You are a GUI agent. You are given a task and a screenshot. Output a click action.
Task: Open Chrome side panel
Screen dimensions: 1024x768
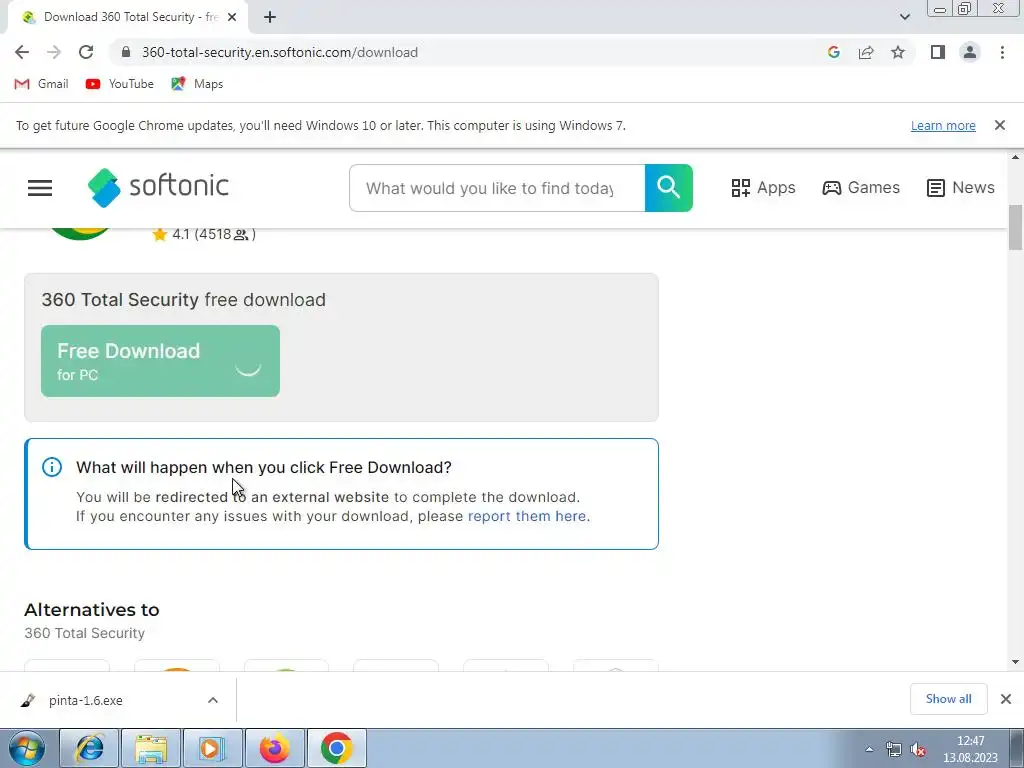[x=938, y=52]
